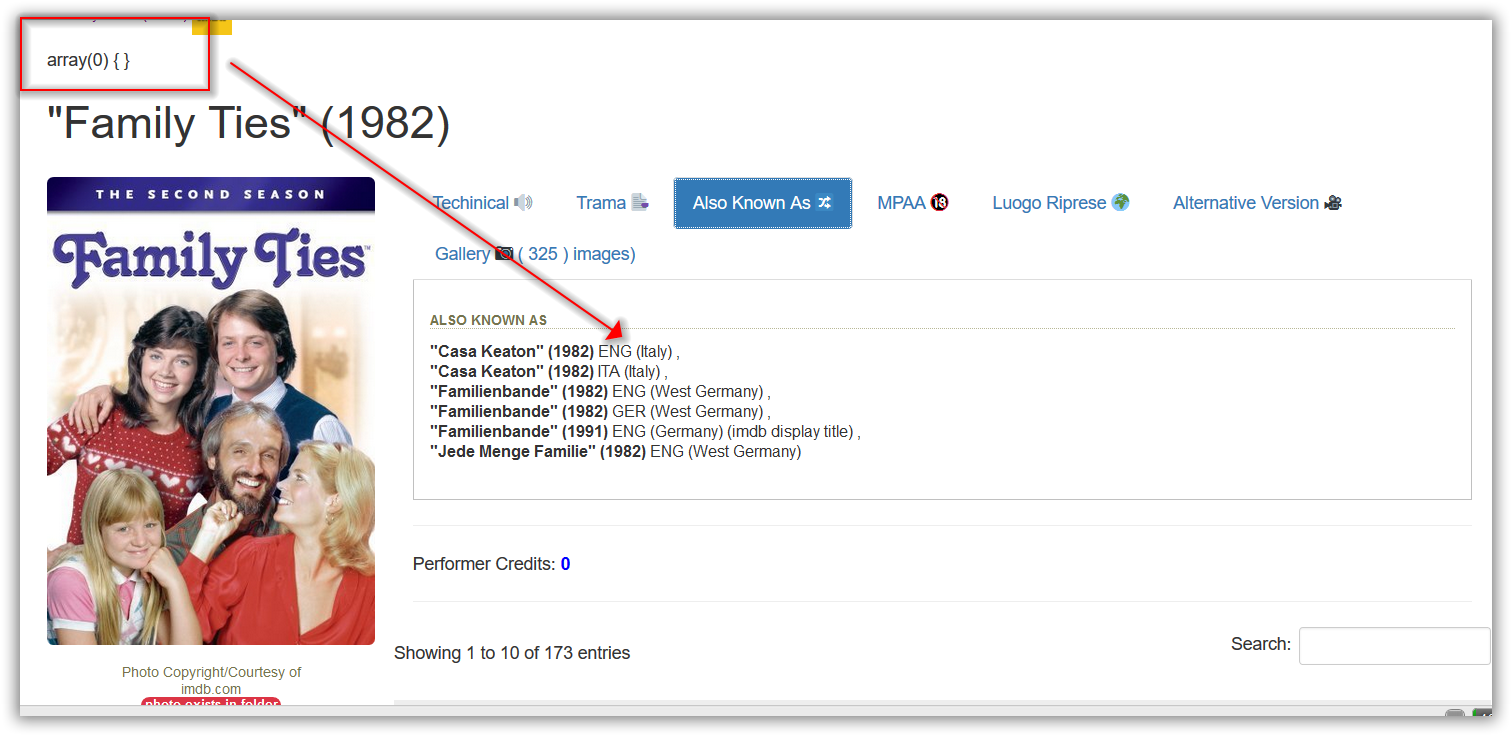1512x736 pixels.
Task: Click the "Familienbande" (1982) ENG (West Germany) entry
Action: (x=600, y=392)
